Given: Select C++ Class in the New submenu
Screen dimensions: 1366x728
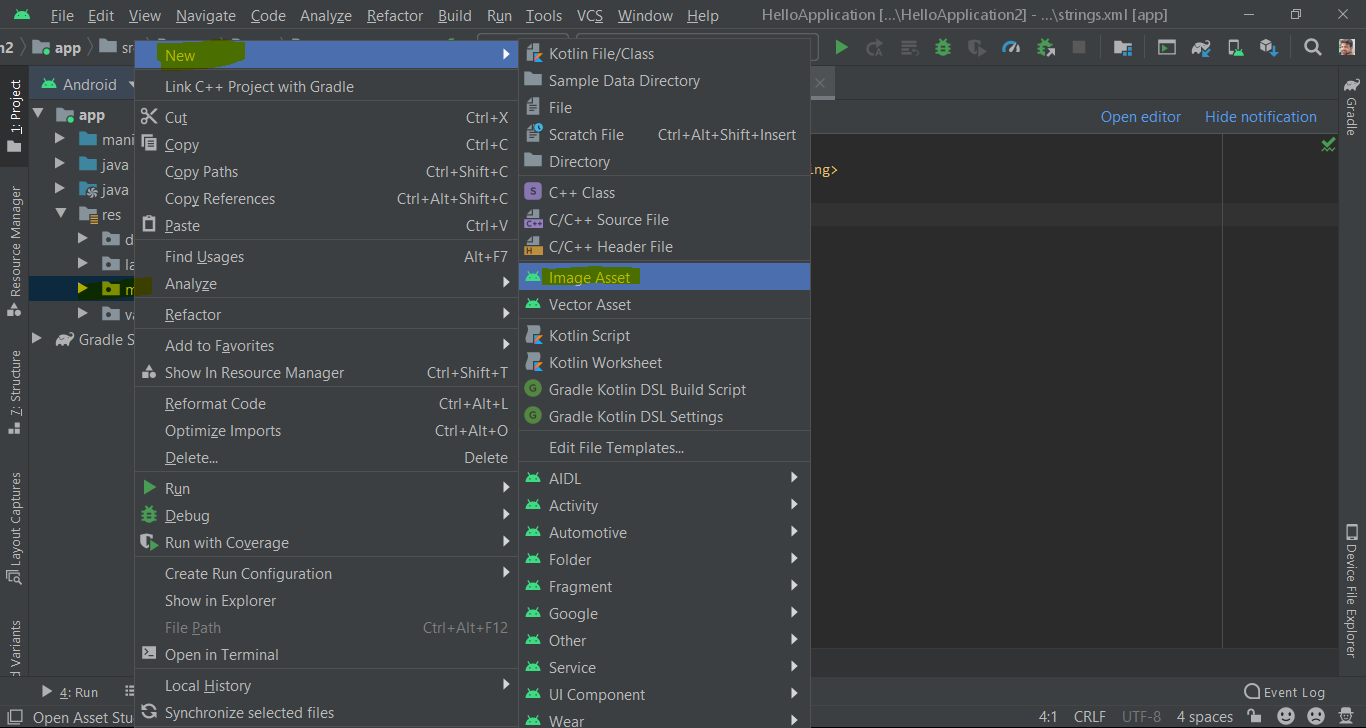Looking at the screenshot, I should [x=664, y=192].
